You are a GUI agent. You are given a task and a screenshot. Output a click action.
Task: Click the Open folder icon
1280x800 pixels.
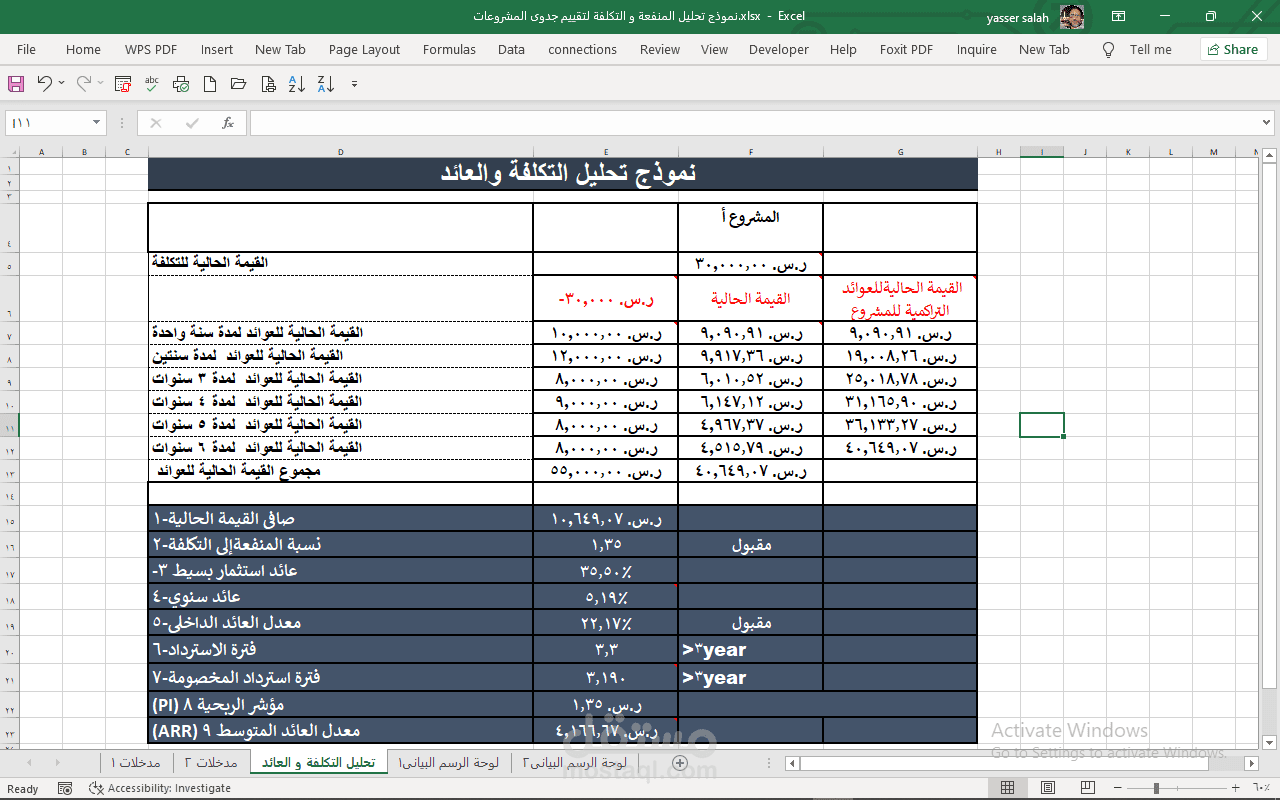[238, 84]
